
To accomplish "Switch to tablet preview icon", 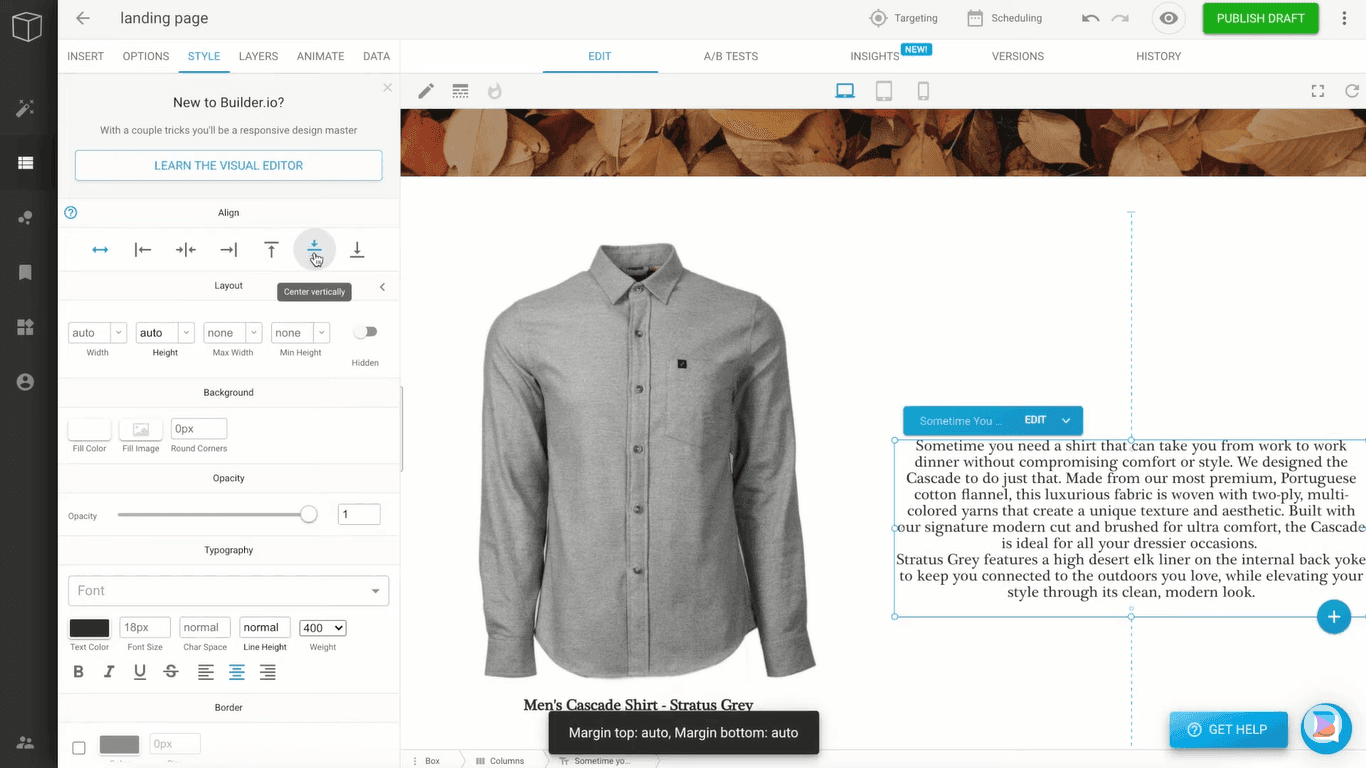I will 884,92.
